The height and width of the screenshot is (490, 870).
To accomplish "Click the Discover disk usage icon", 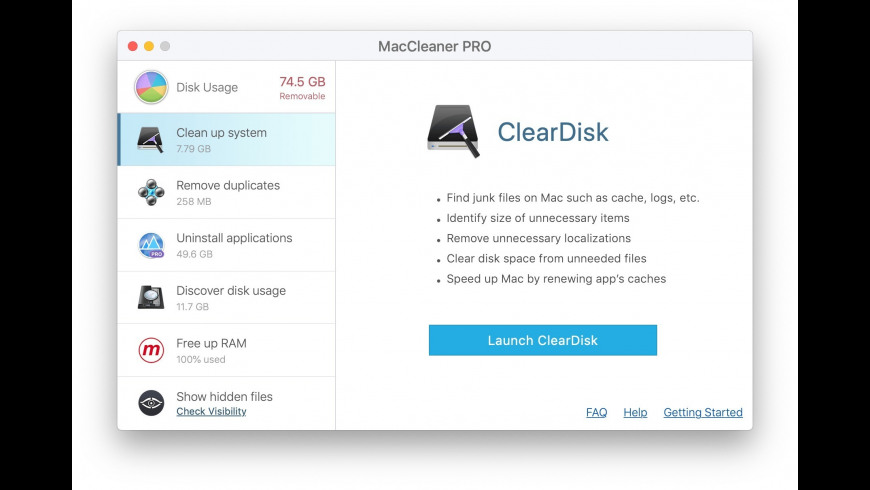I will tap(151, 297).
